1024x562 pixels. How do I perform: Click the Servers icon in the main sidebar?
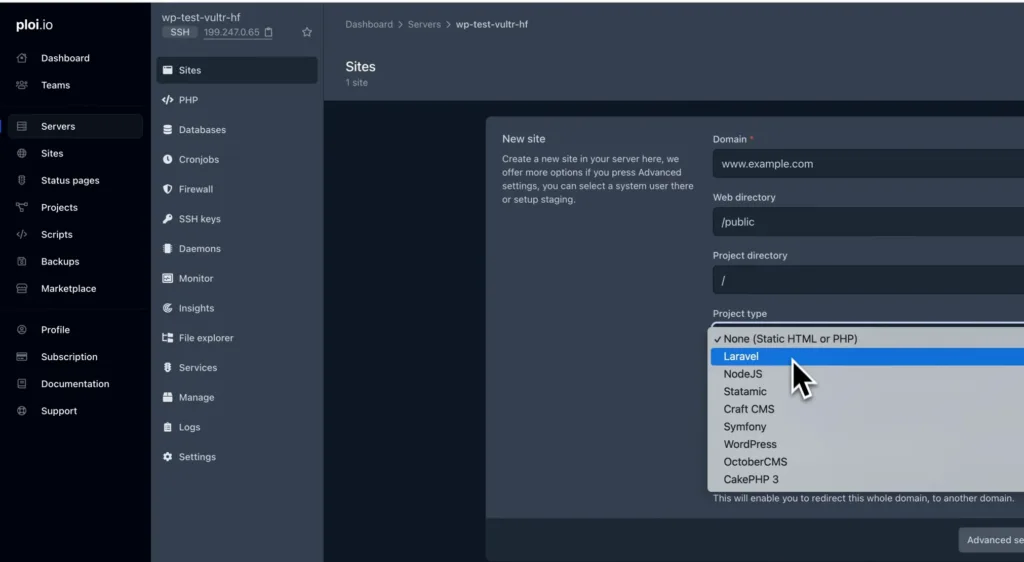22,127
